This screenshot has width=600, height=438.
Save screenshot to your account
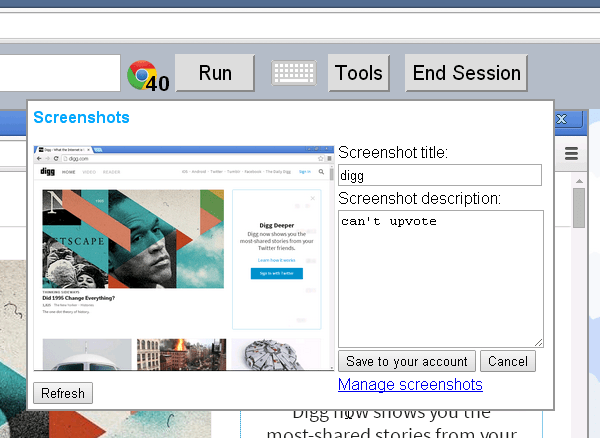pos(407,361)
